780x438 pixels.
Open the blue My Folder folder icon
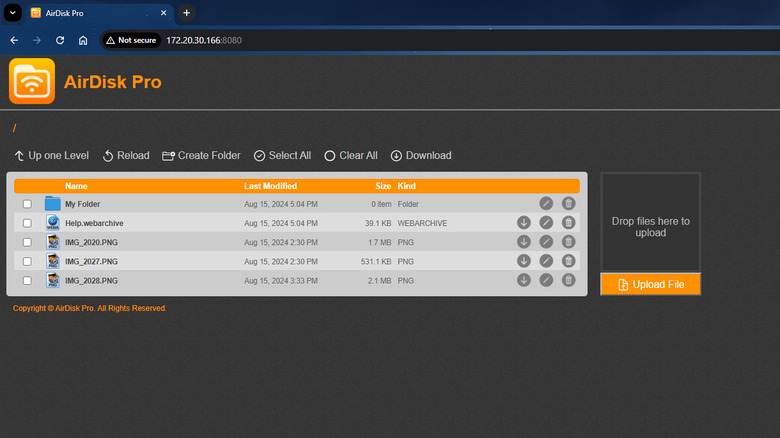click(x=52, y=204)
